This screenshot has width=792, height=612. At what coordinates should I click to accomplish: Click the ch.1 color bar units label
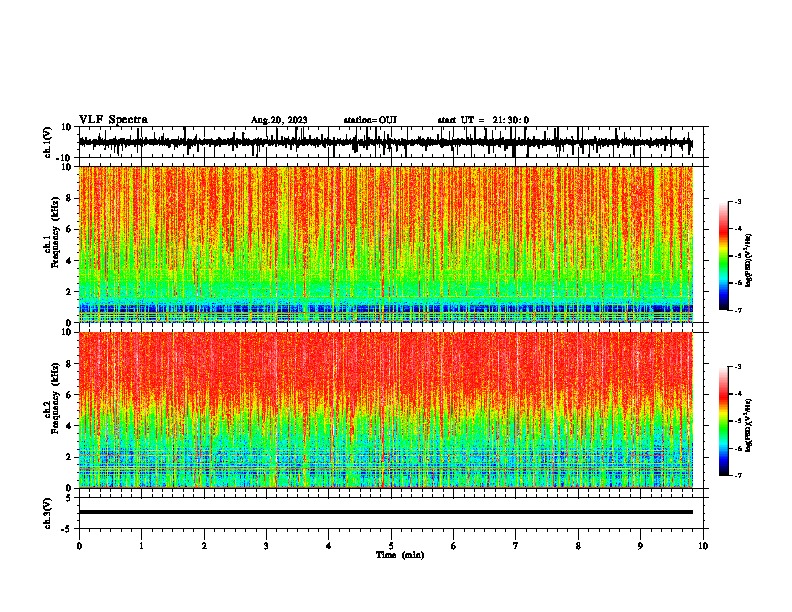(748, 261)
